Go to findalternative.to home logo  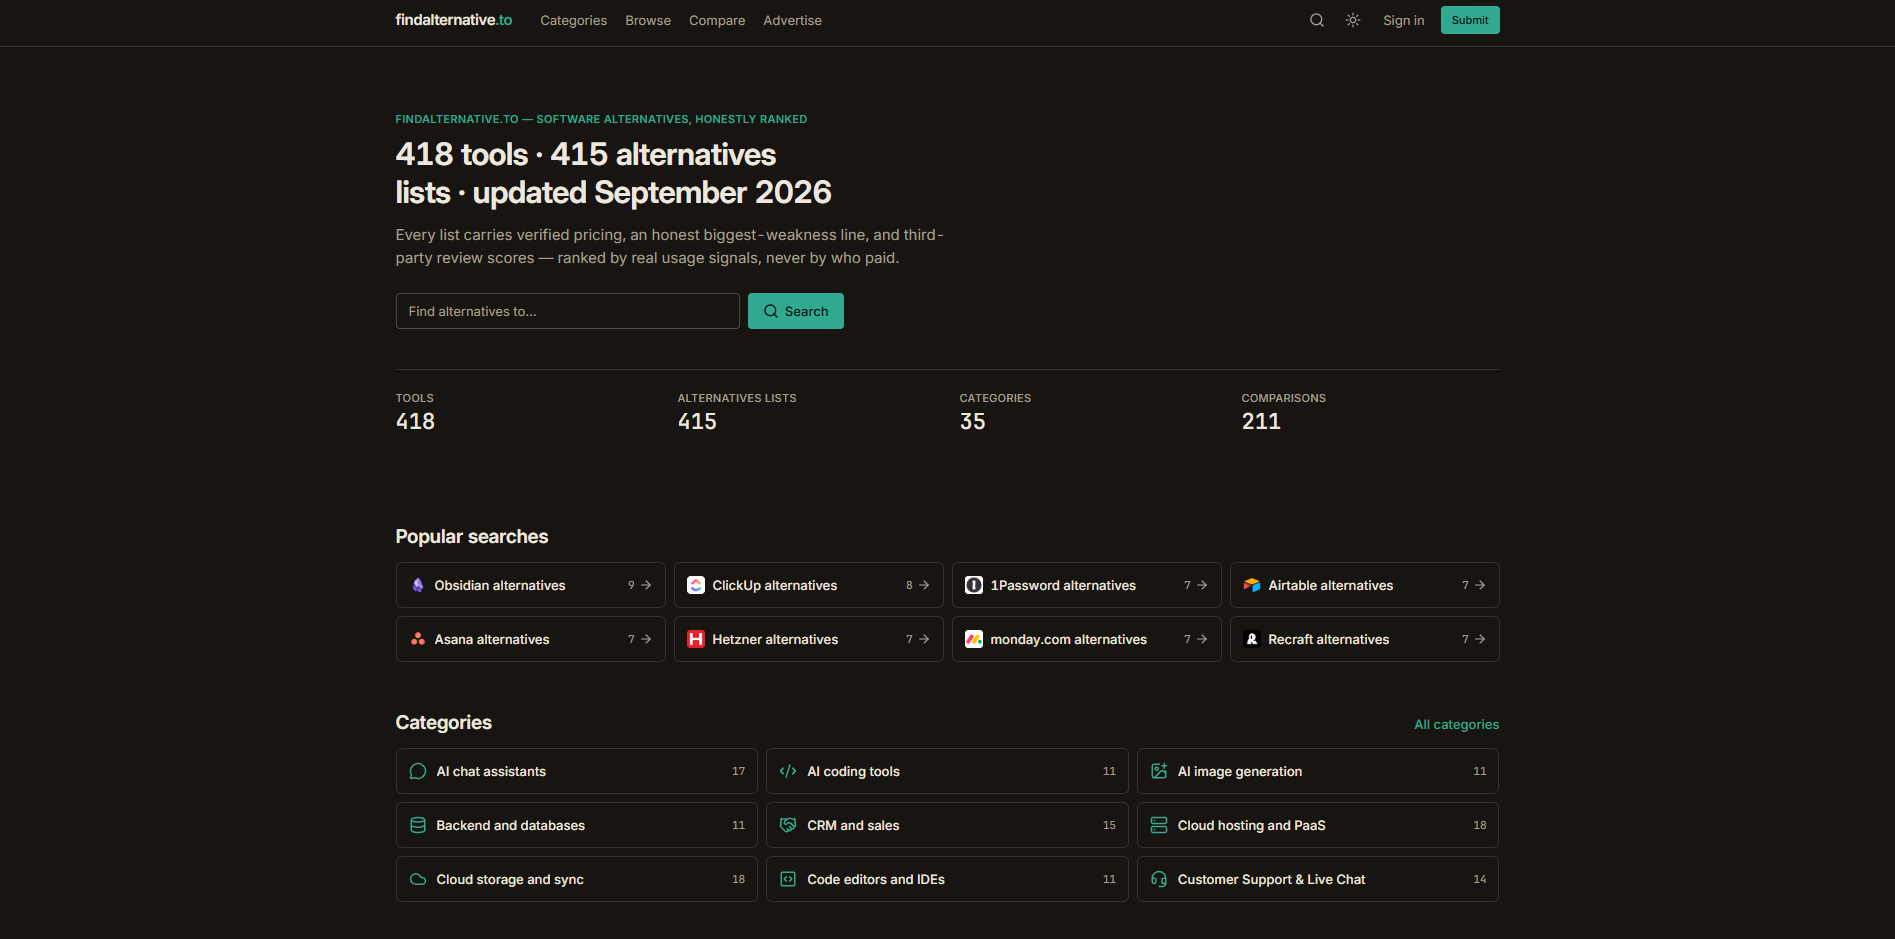pyautogui.click(x=454, y=20)
